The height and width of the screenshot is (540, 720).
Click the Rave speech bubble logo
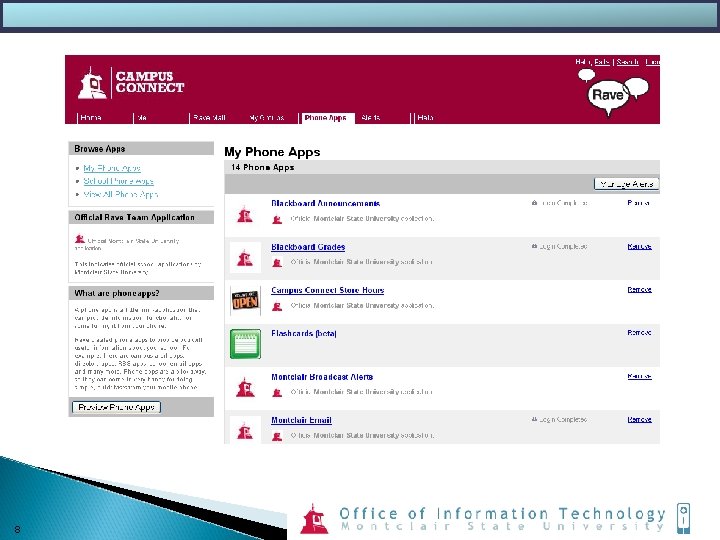(613, 93)
